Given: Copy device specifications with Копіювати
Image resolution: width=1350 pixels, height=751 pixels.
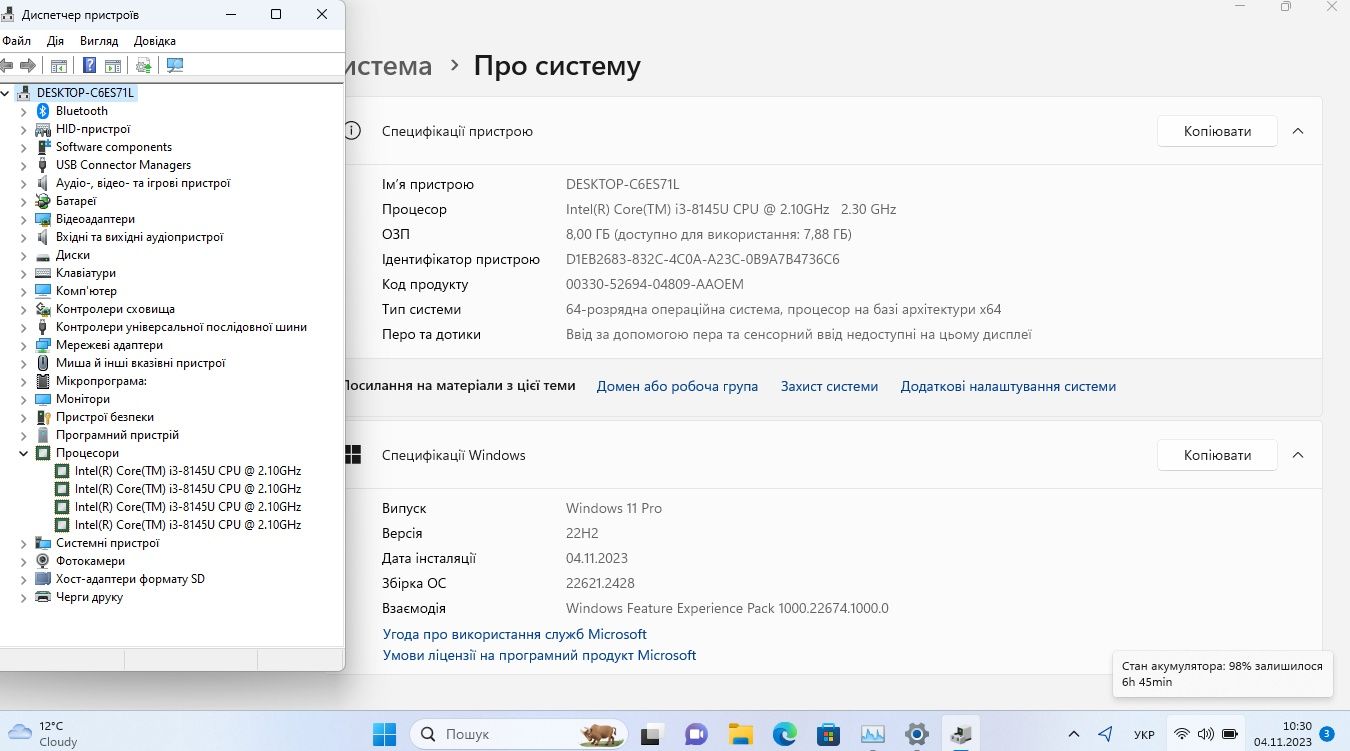Looking at the screenshot, I should pyautogui.click(x=1217, y=131).
